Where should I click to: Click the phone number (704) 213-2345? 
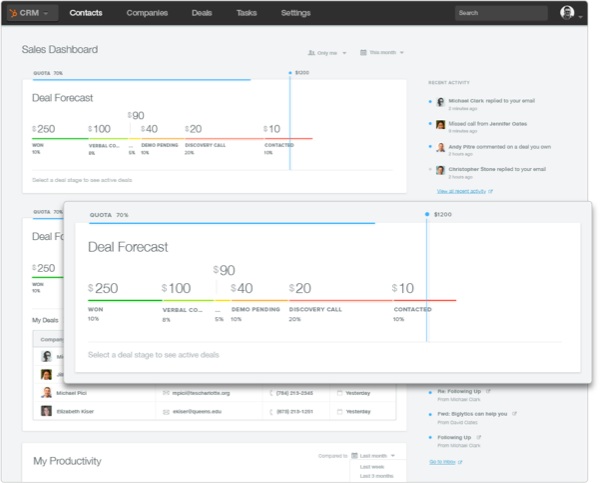[295, 393]
